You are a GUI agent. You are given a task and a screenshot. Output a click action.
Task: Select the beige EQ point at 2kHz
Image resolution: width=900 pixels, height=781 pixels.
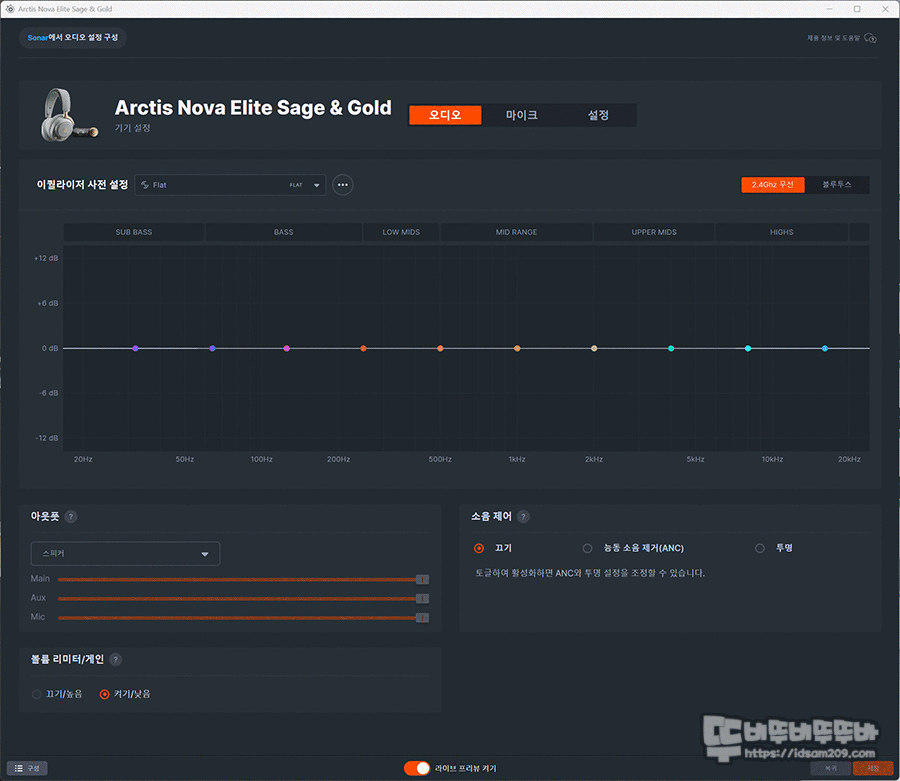click(594, 348)
